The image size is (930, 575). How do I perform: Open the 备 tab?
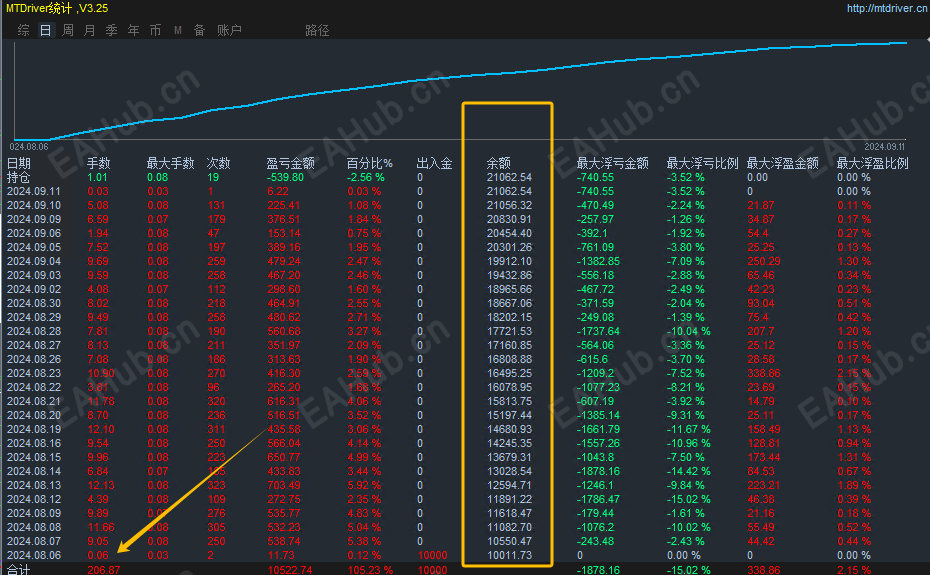pos(199,30)
